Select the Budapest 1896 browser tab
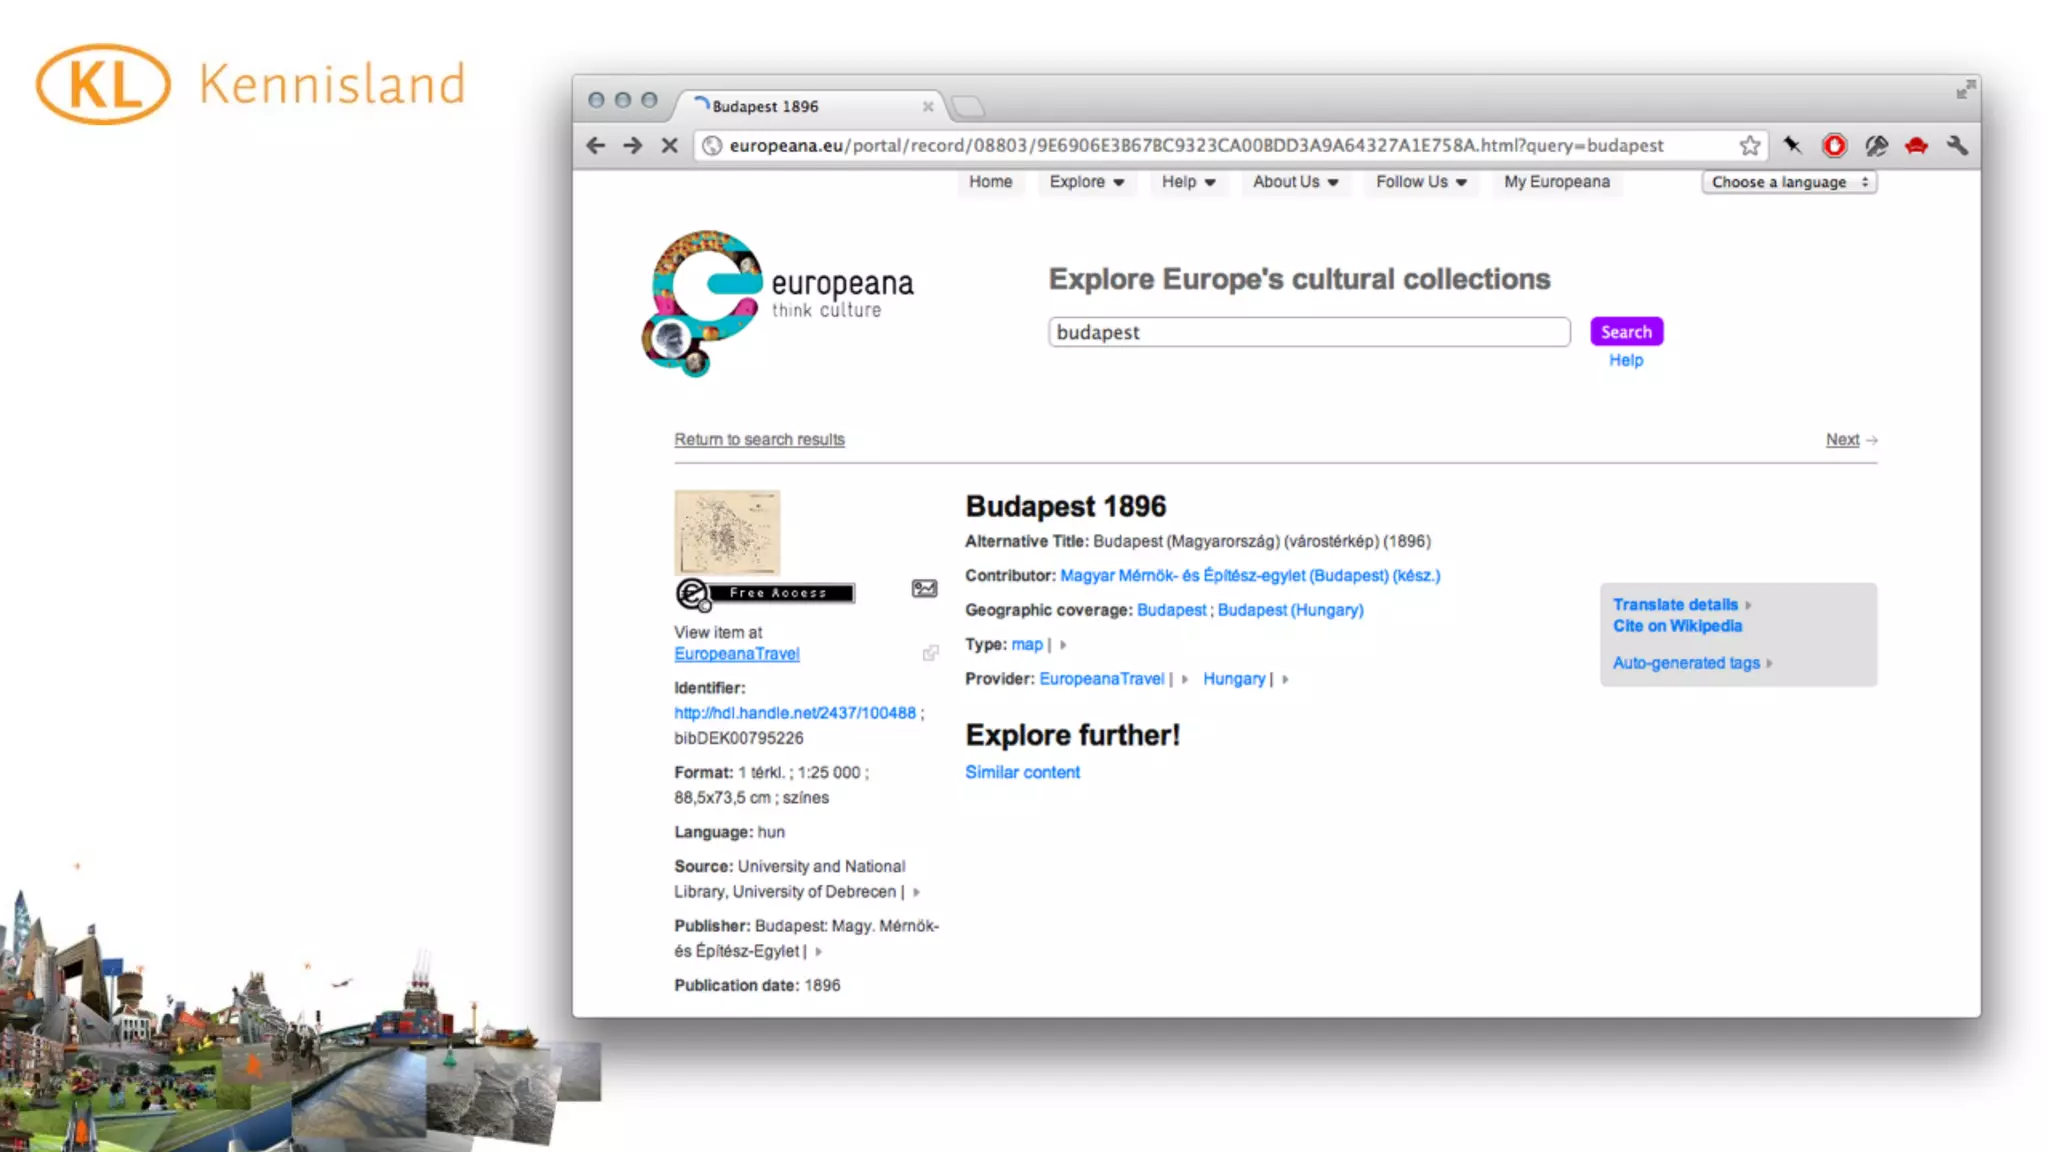Viewport: 2048px width, 1152px height. tap(765, 106)
